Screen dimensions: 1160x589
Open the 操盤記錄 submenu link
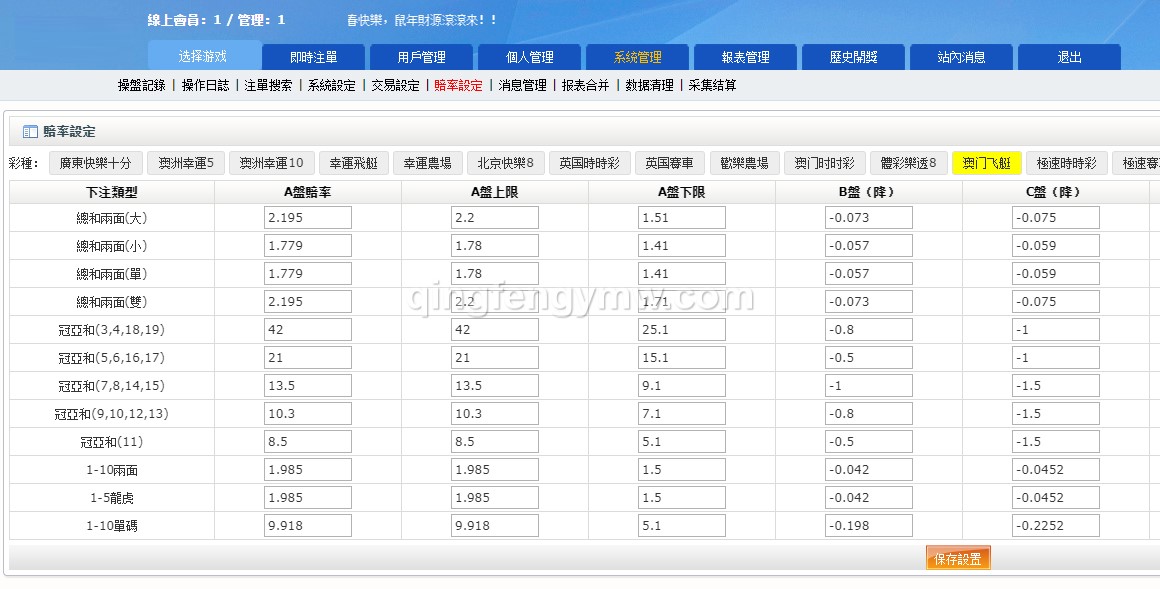coord(141,86)
